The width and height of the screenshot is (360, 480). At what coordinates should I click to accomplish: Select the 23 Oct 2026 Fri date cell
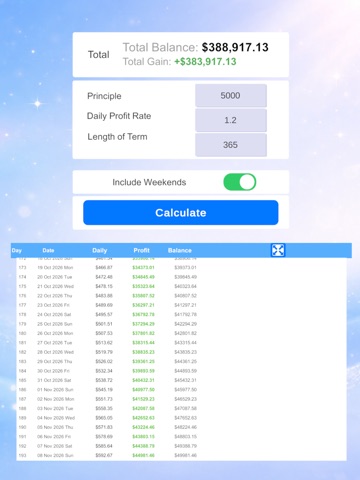(x=53, y=305)
